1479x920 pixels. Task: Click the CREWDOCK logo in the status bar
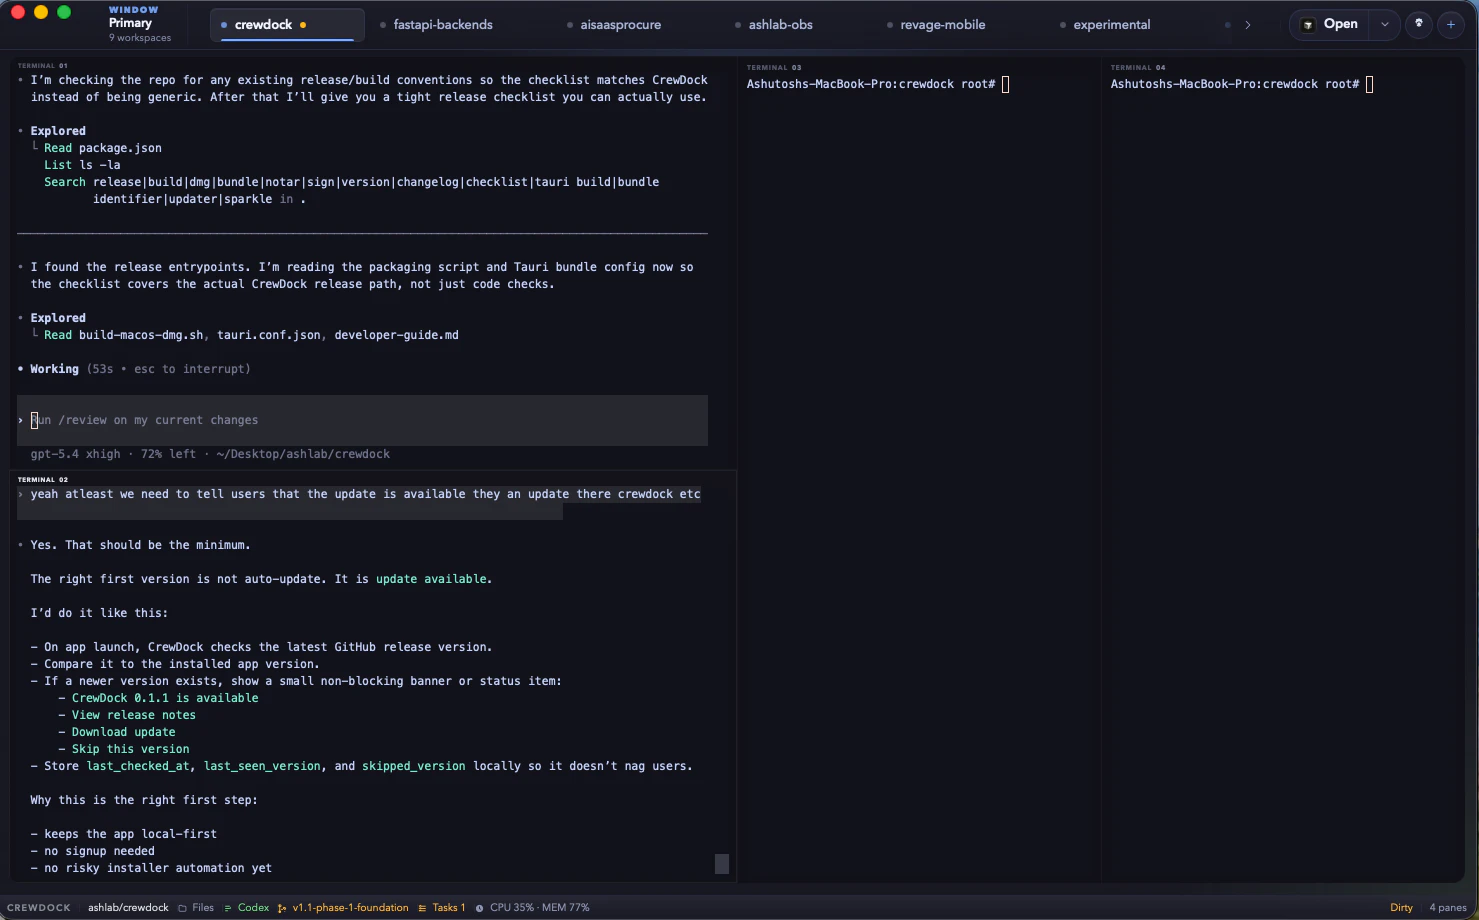38,907
